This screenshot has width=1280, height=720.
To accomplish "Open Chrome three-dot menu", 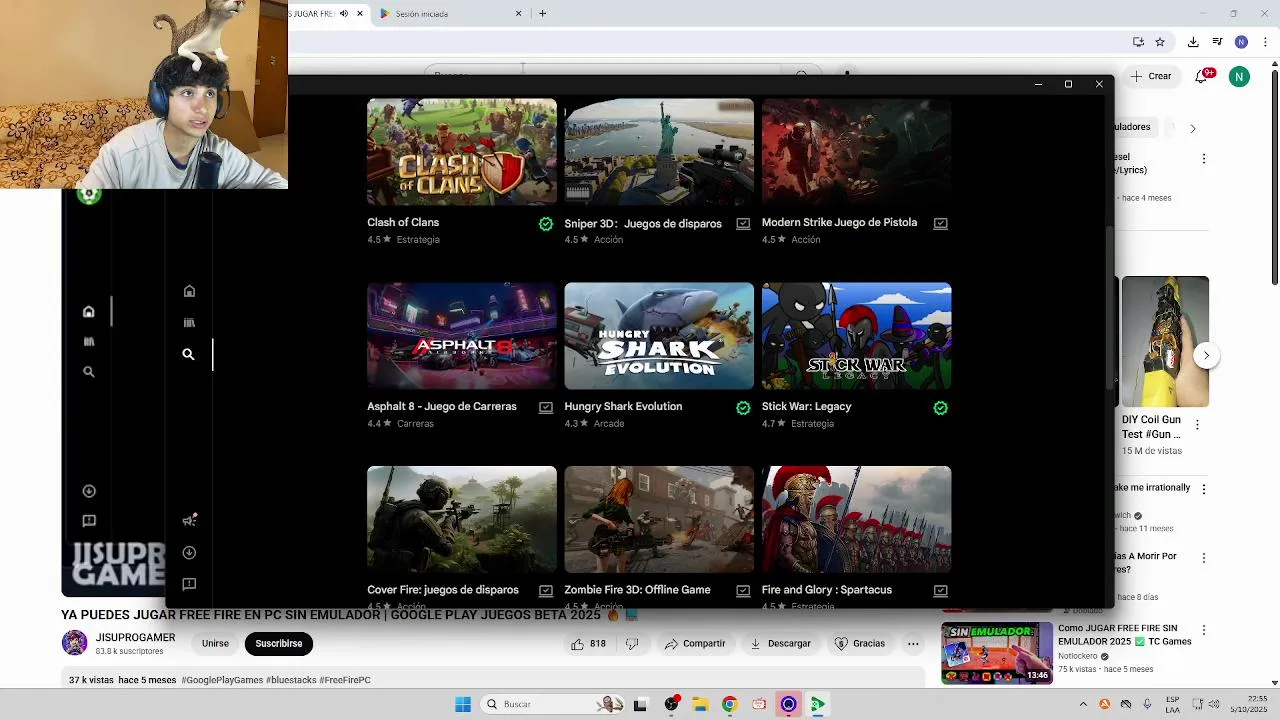I will tap(1263, 42).
